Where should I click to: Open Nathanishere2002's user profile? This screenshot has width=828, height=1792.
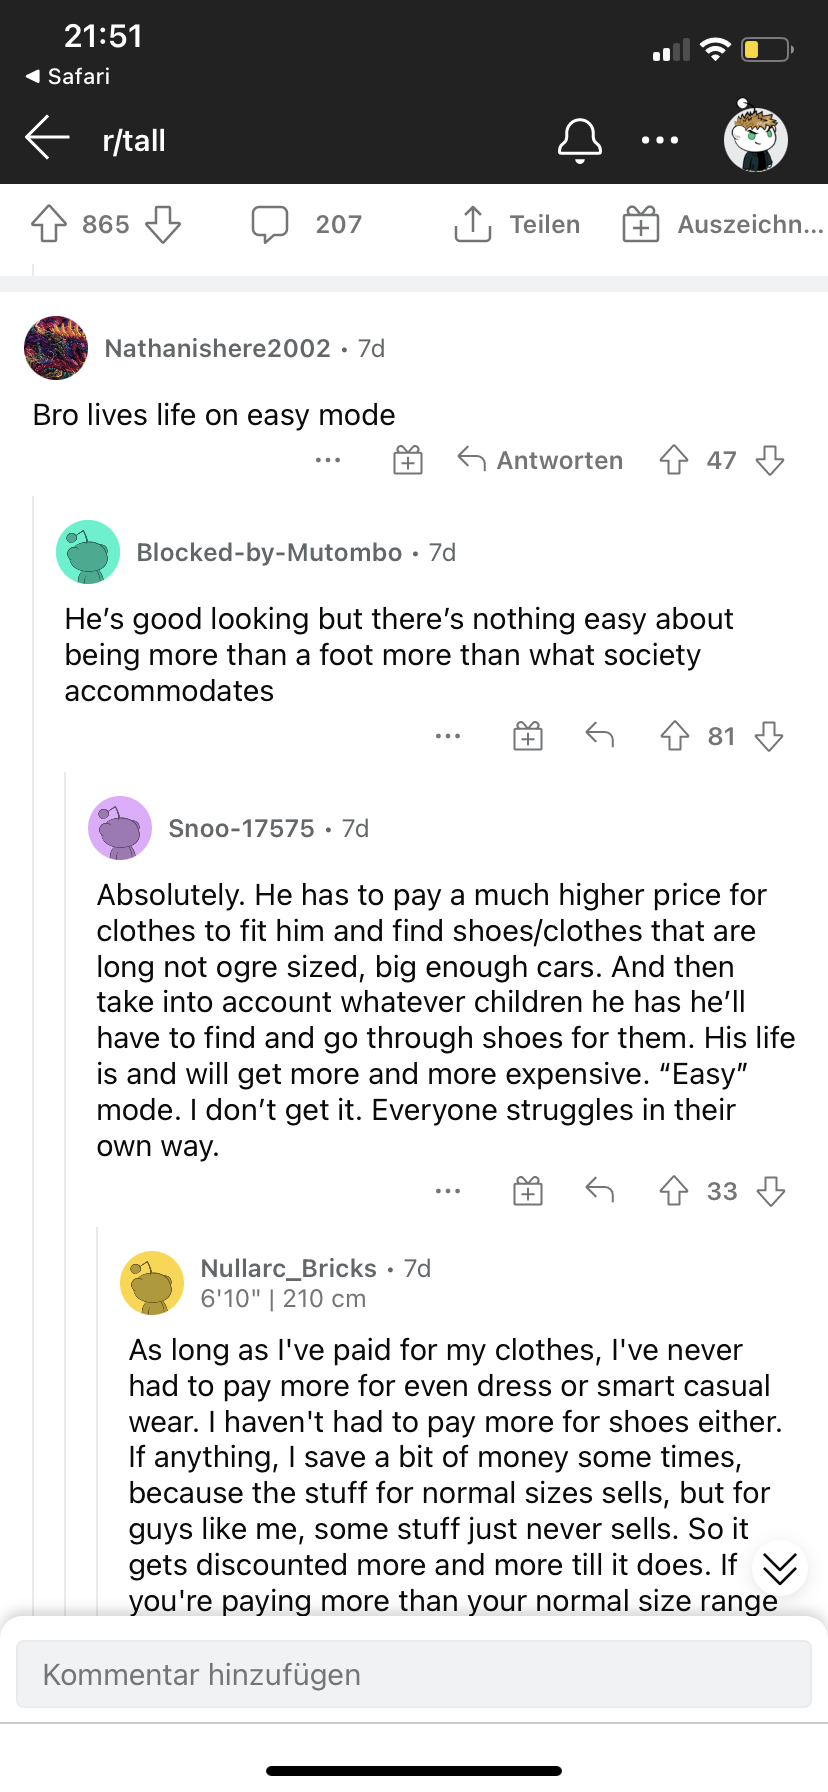coord(217,348)
